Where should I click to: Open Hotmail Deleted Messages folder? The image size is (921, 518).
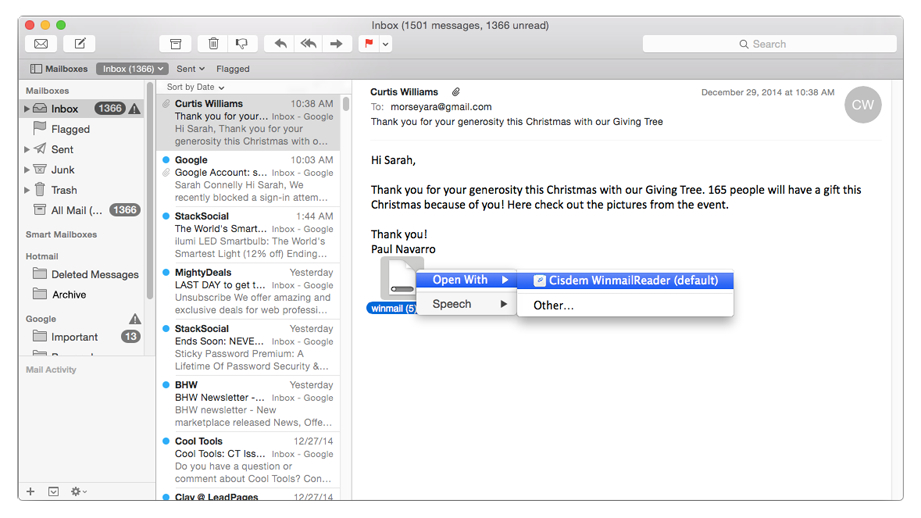(85, 274)
